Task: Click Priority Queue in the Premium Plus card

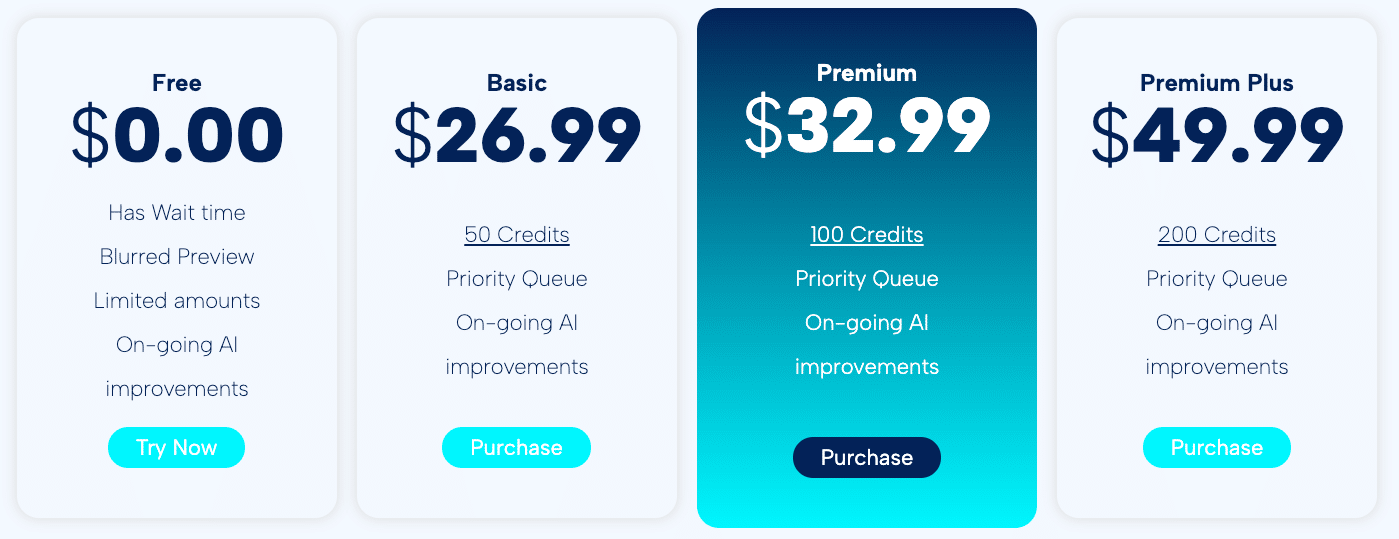Action: (x=1216, y=279)
